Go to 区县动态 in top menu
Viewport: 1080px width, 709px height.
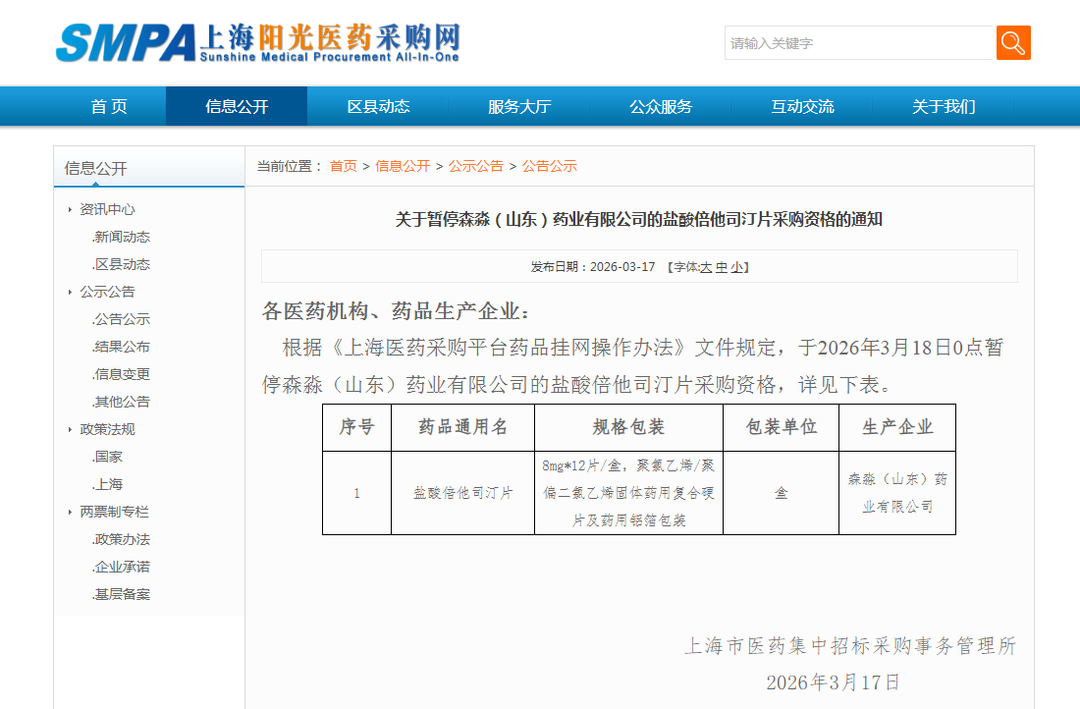(x=378, y=107)
